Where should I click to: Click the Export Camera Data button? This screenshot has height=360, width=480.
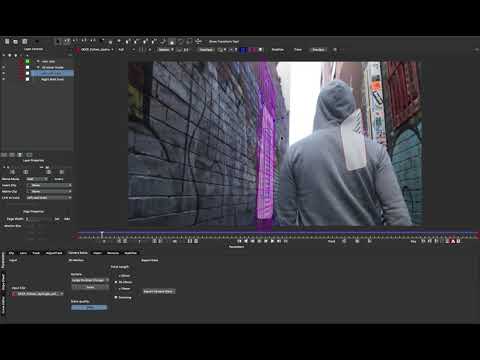point(159,292)
